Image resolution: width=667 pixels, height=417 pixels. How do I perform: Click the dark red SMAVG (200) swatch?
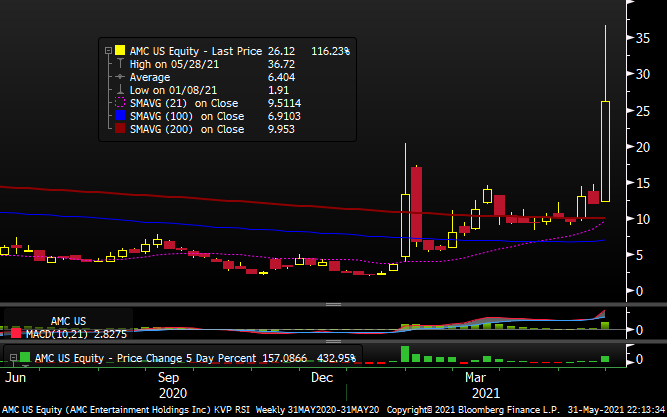tap(120, 129)
